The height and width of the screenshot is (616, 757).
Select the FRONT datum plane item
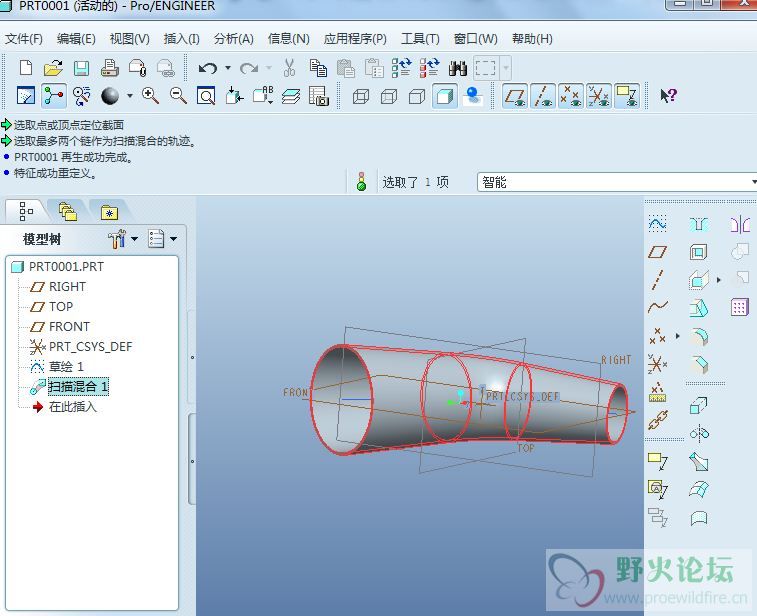(69, 327)
